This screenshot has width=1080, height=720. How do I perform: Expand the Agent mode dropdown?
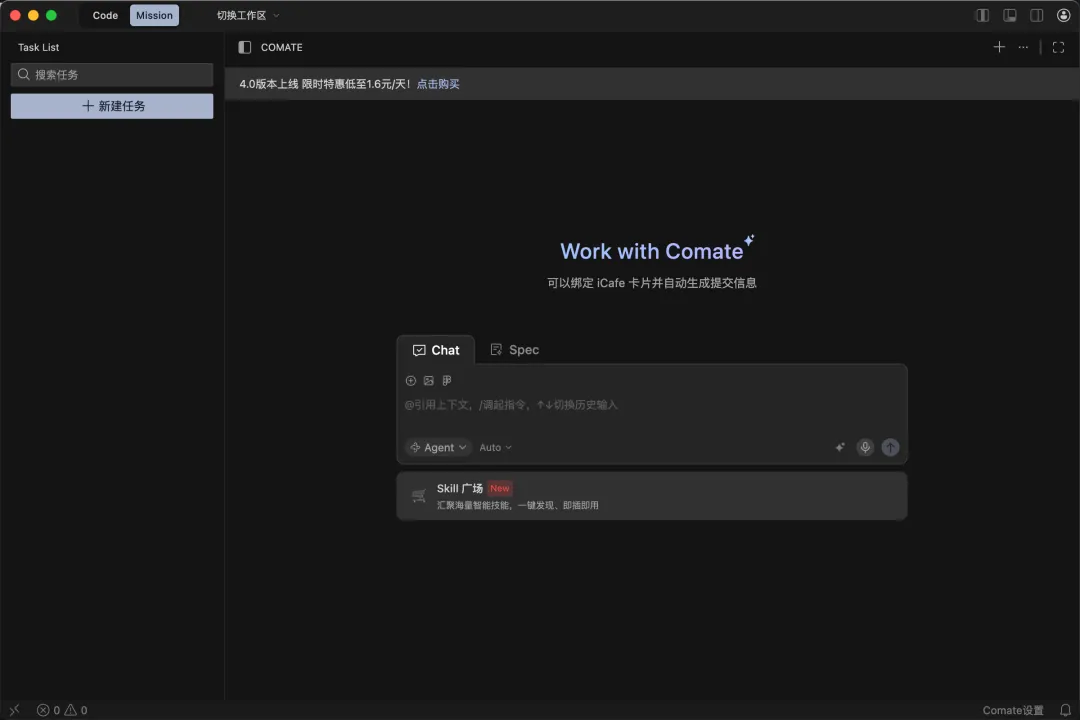(438, 447)
